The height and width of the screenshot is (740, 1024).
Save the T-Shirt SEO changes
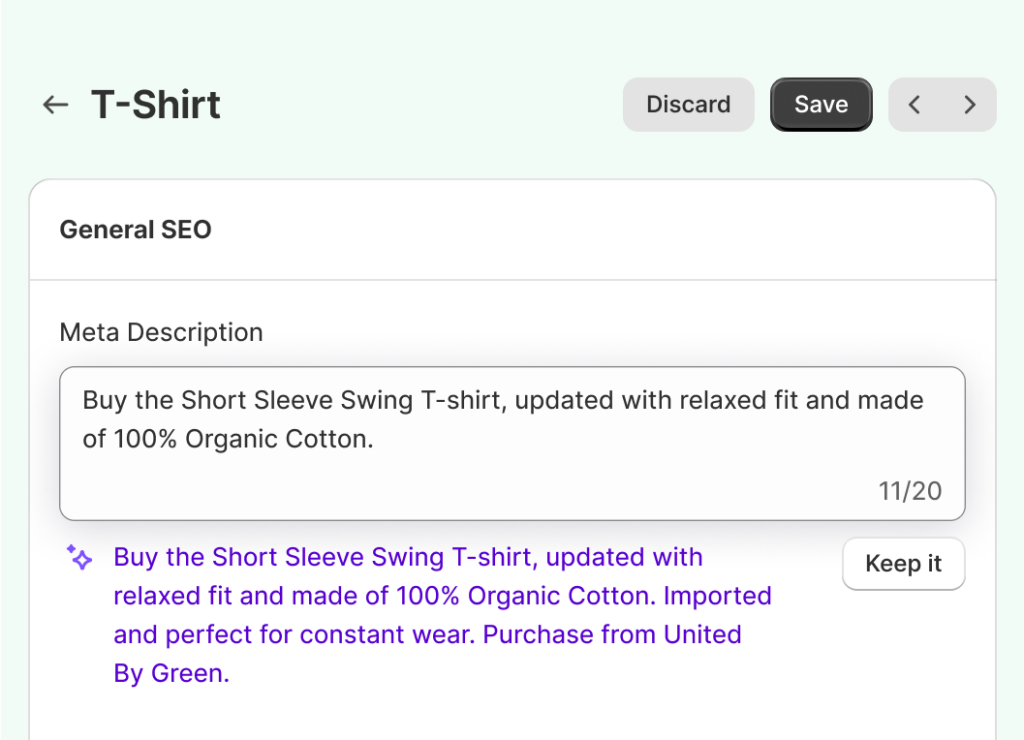821,105
